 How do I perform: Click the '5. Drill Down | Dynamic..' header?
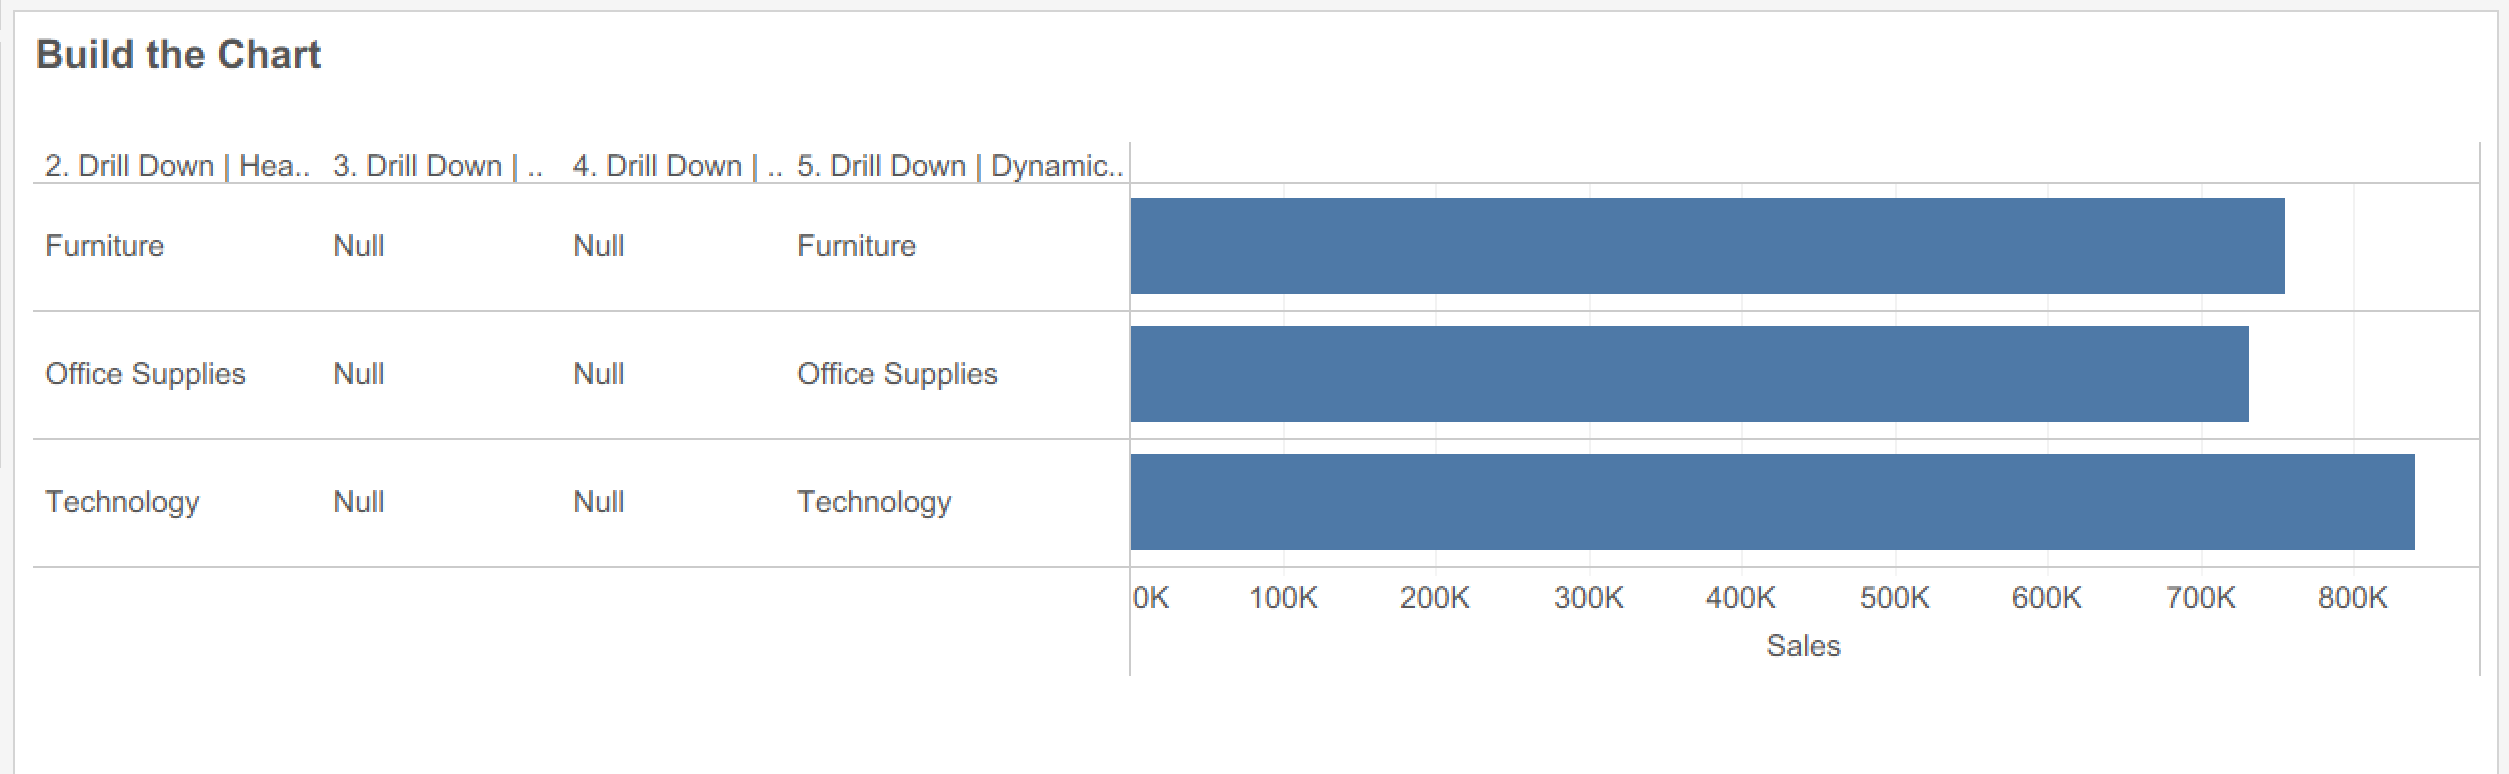point(960,166)
